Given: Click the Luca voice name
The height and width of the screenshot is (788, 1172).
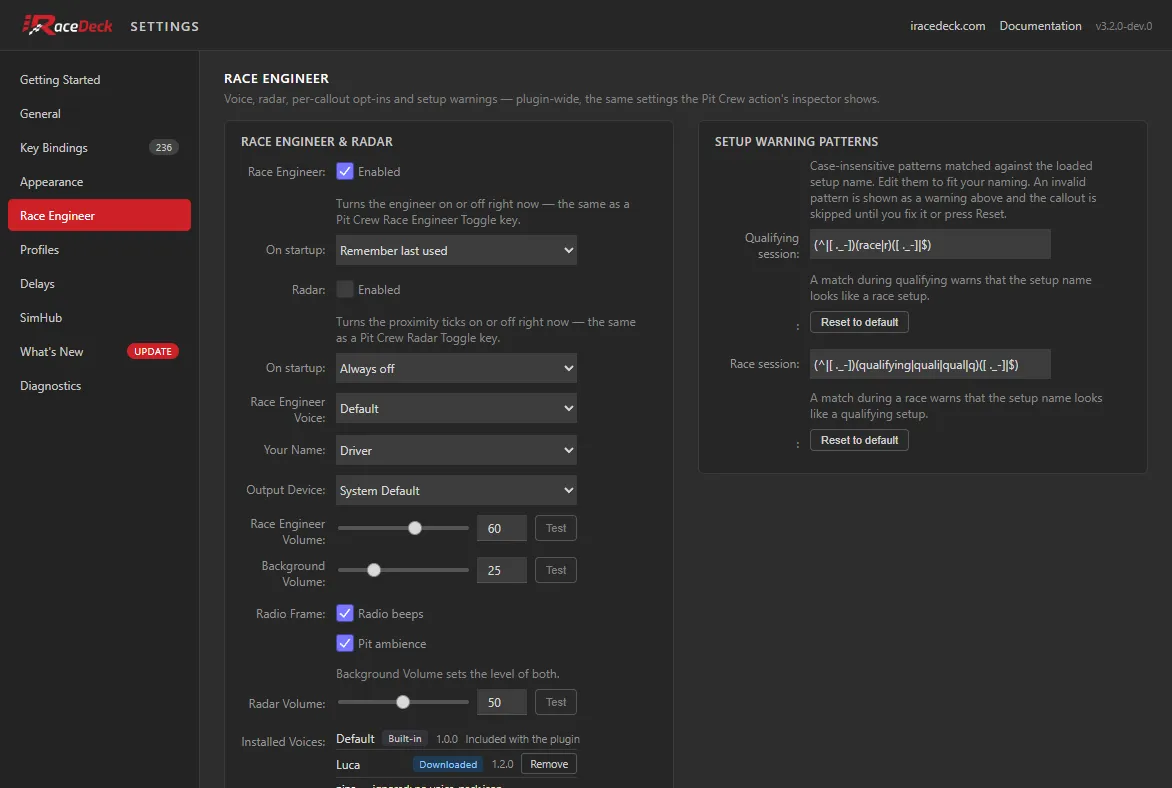Looking at the screenshot, I should pos(348,765).
